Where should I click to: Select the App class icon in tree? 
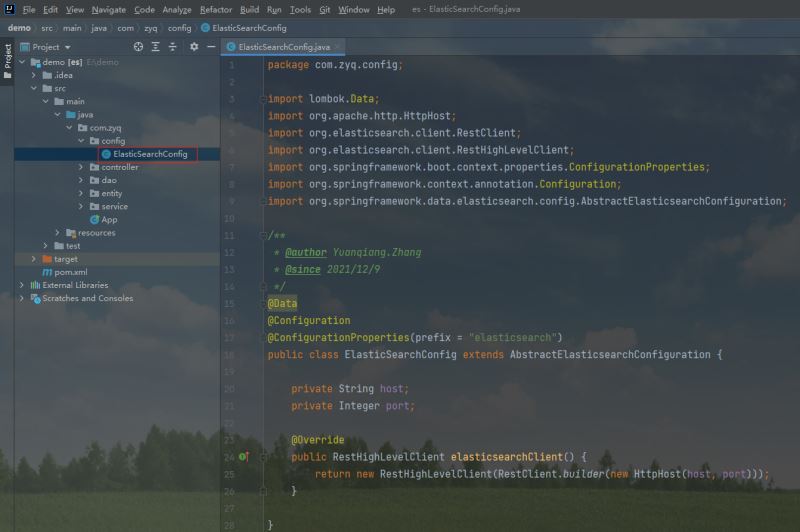point(94,219)
